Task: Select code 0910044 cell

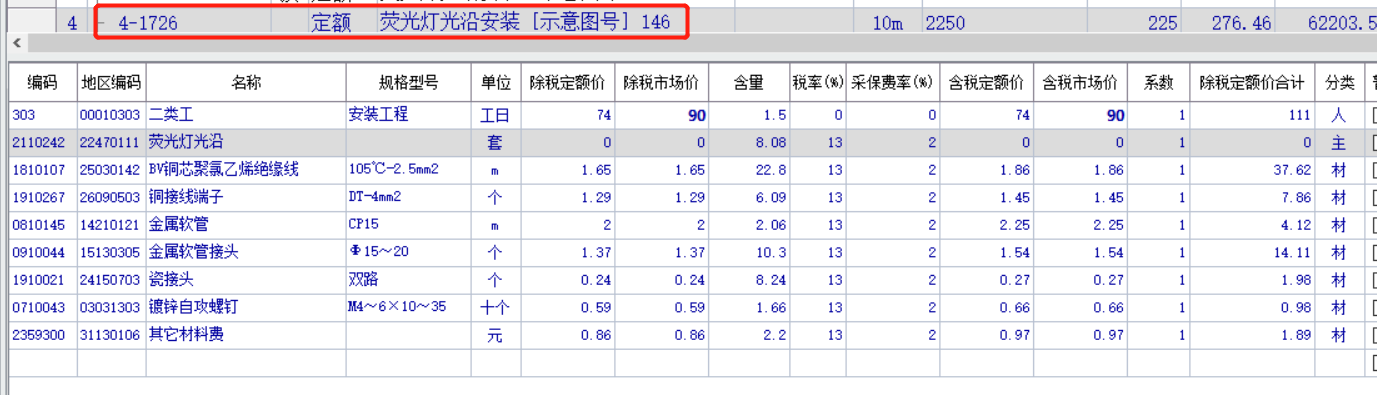Action: tap(42, 253)
